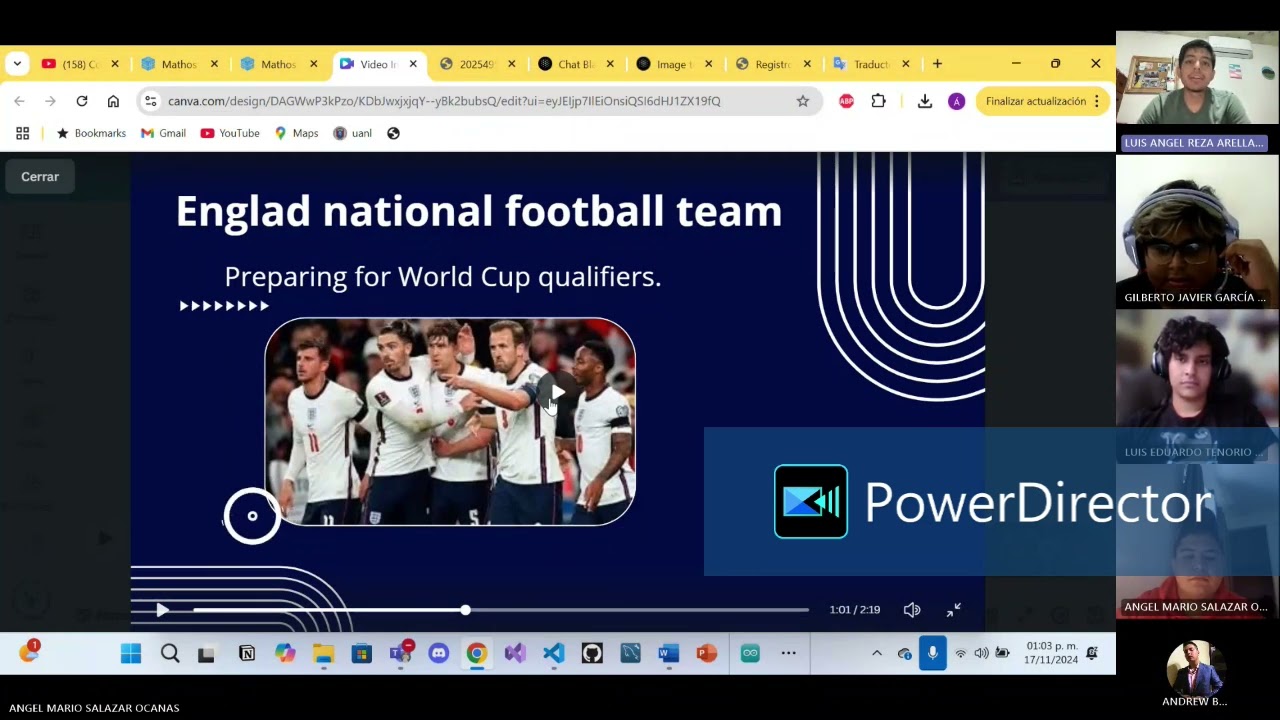Image resolution: width=1280 pixels, height=720 pixels.
Task: Reload the Canva page
Action: click(82, 101)
